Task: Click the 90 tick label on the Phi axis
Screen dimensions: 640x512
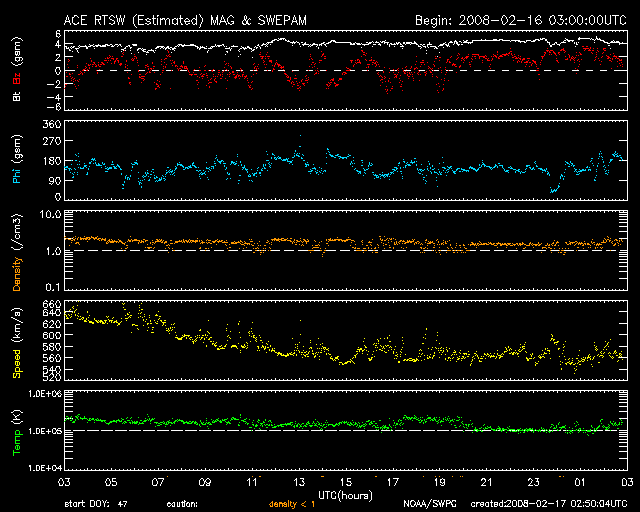Action: click(55, 180)
